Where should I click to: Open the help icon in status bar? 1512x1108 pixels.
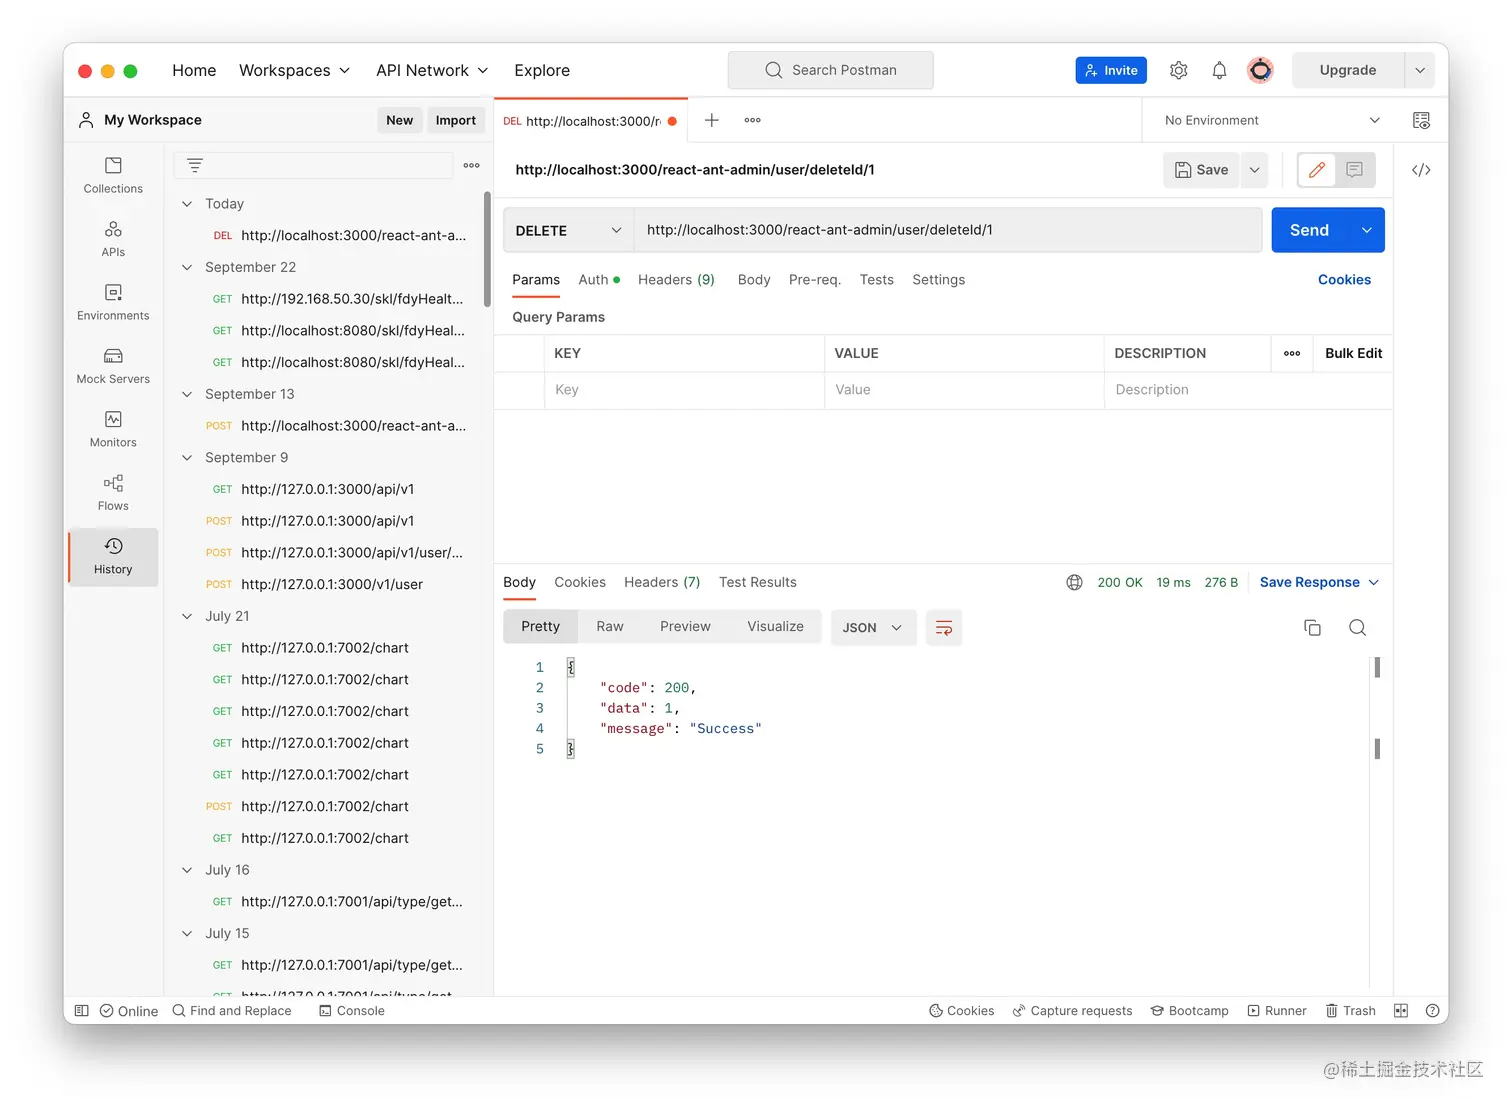(x=1432, y=1011)
